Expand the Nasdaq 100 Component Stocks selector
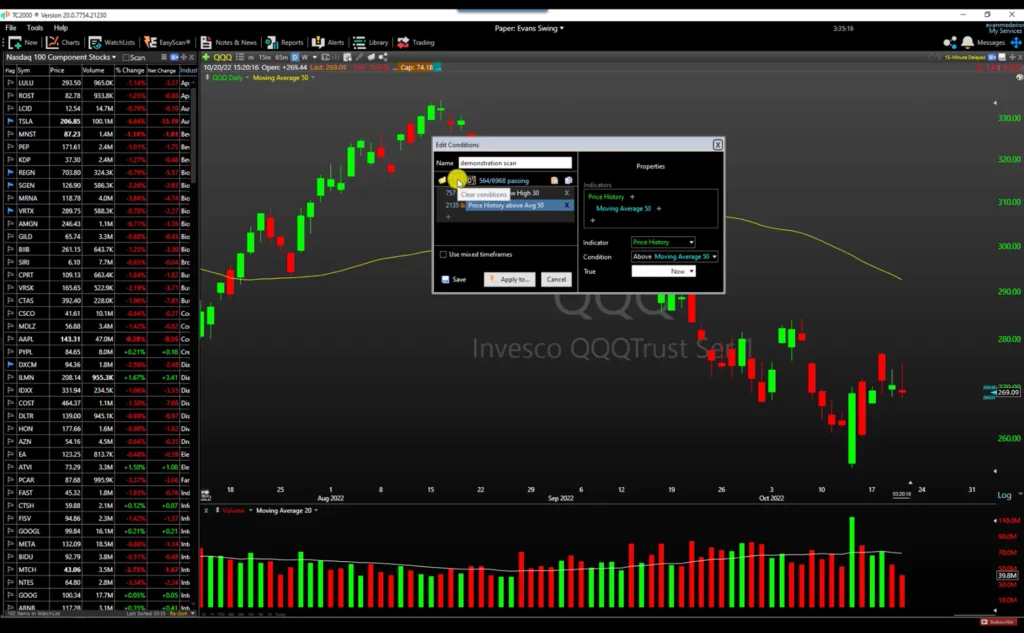 (116, 57)
